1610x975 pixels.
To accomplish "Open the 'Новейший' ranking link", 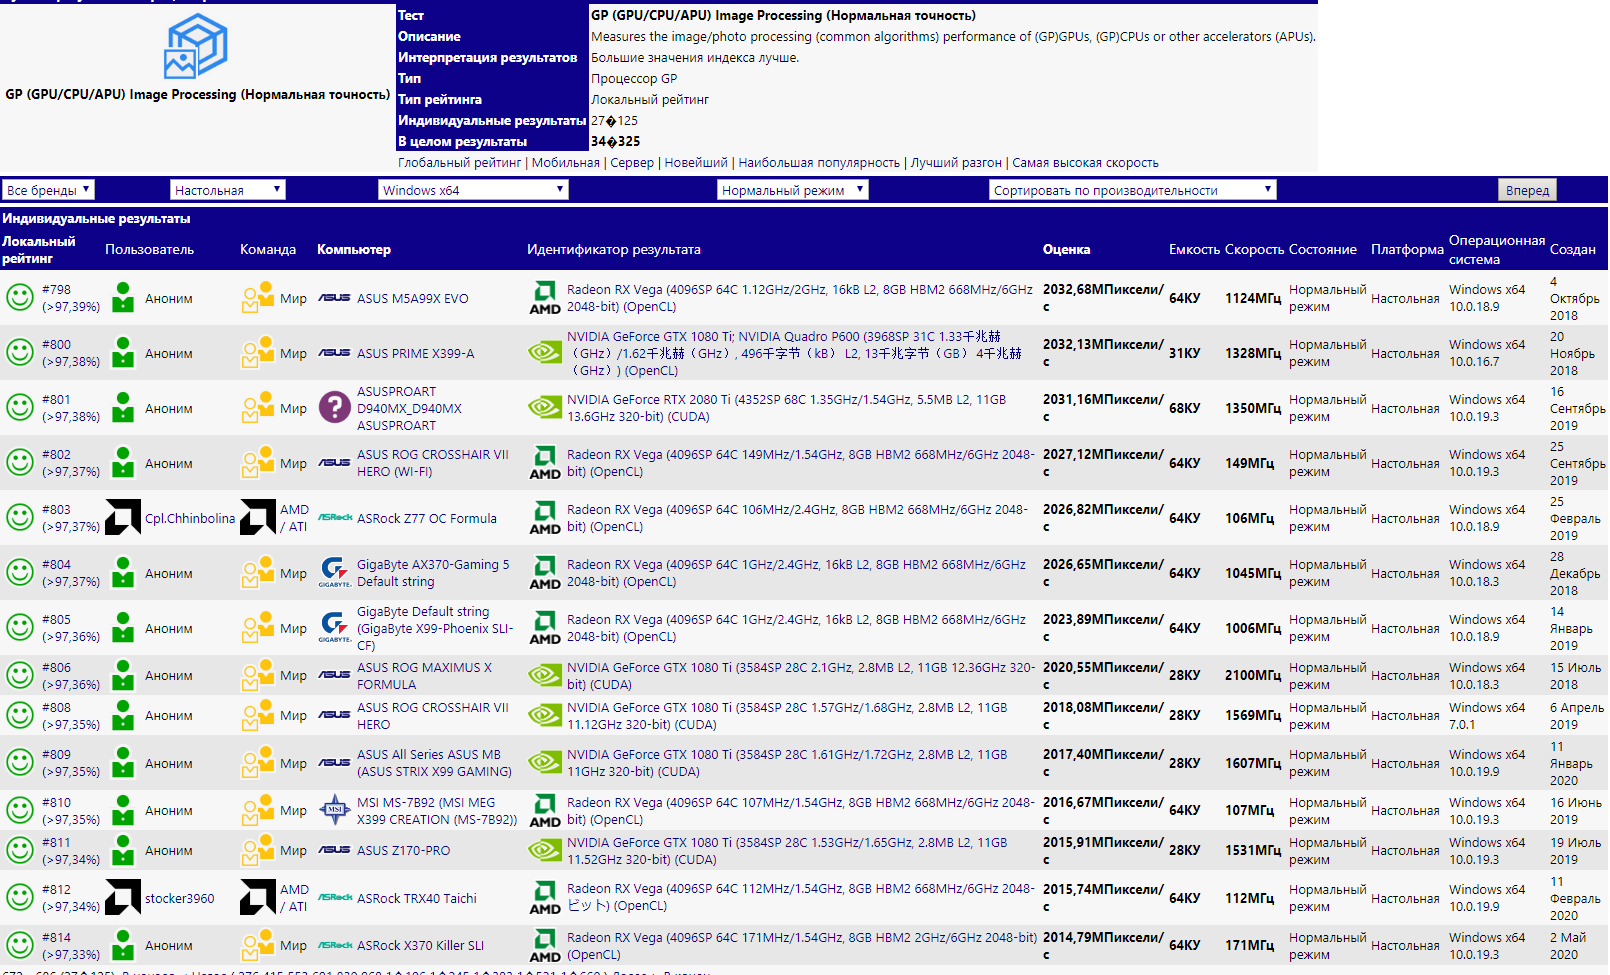I will click(696, 163).
